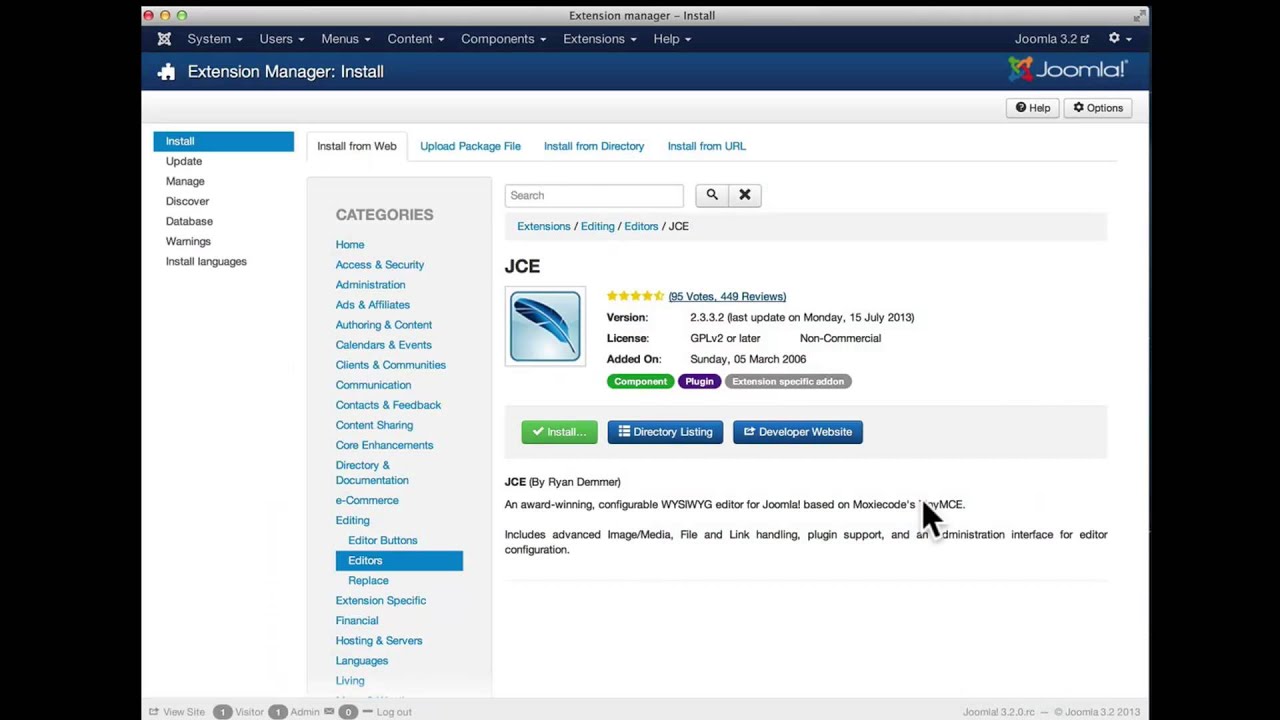Focus the Search input field
This screenshot has height=720, width=1280.
(x=594, y=195)
